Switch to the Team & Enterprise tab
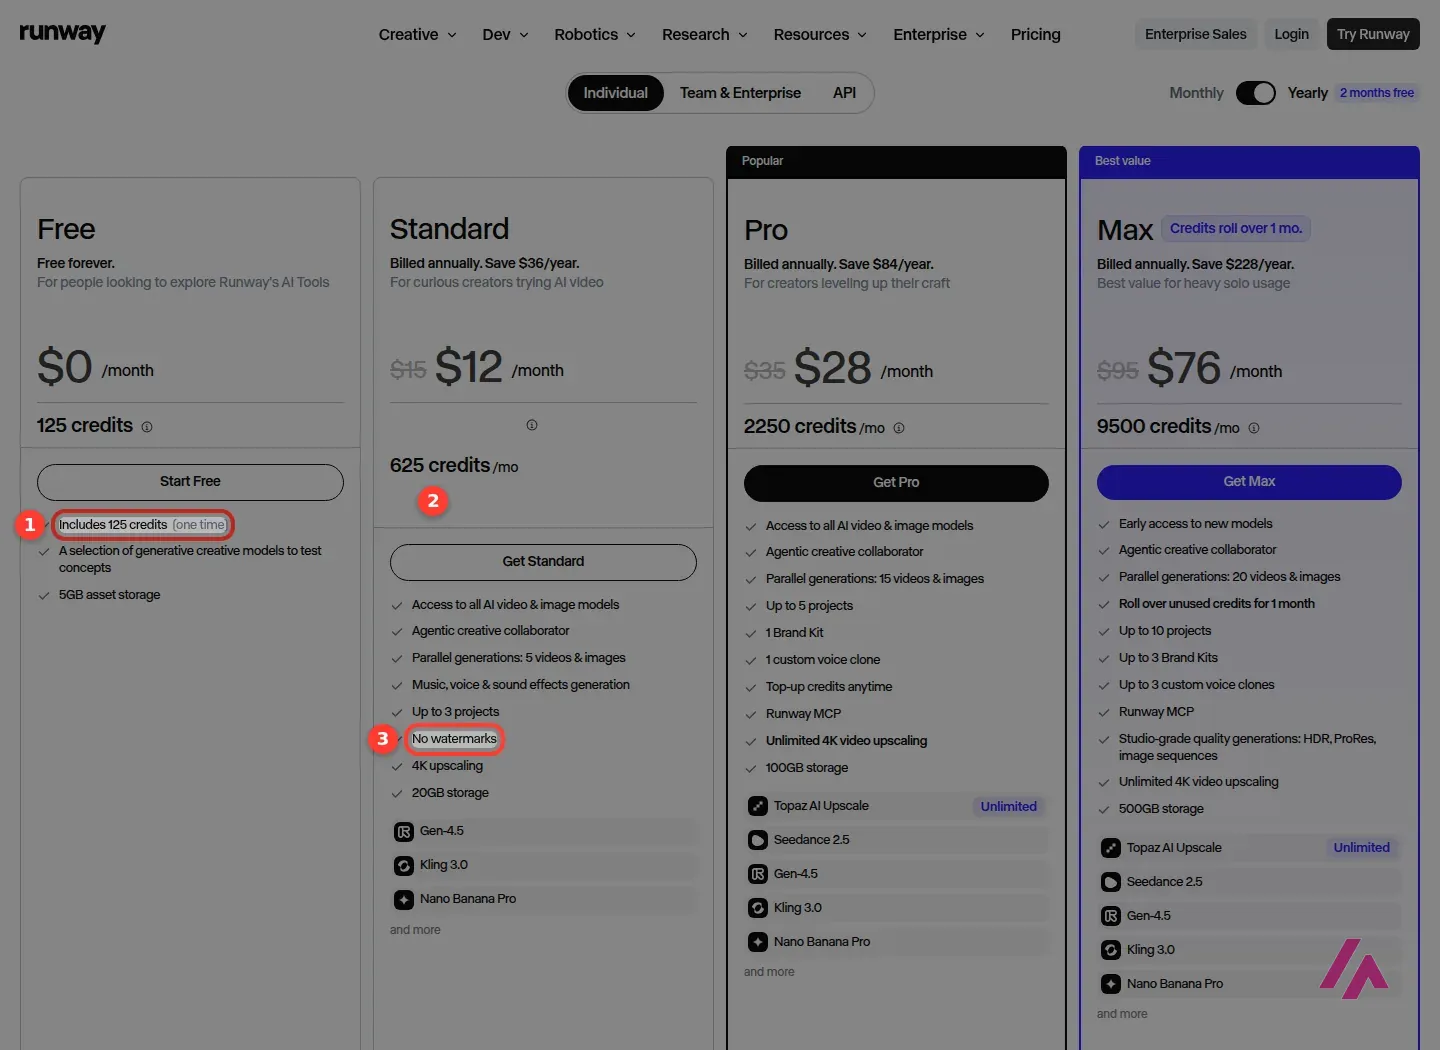 tap(740, 93)
